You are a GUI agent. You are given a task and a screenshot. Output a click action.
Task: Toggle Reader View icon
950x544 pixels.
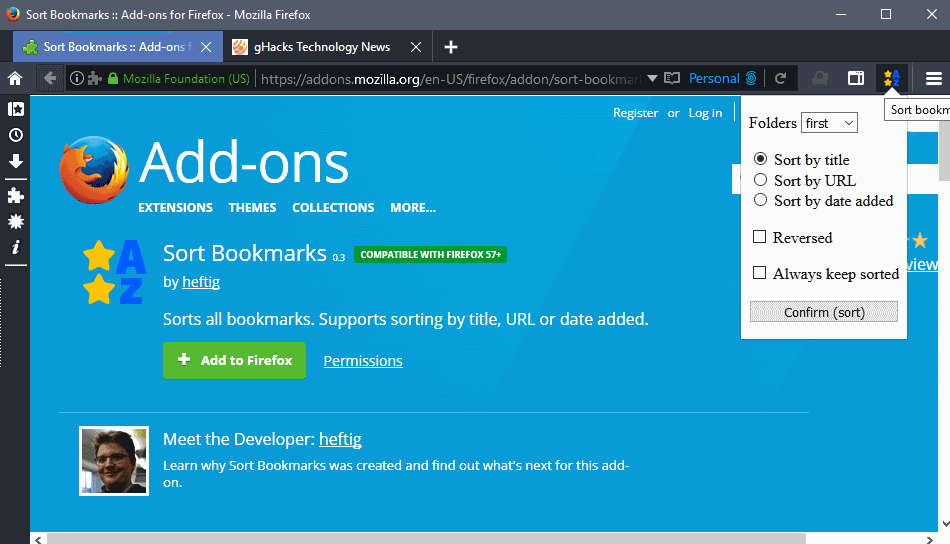672,78
